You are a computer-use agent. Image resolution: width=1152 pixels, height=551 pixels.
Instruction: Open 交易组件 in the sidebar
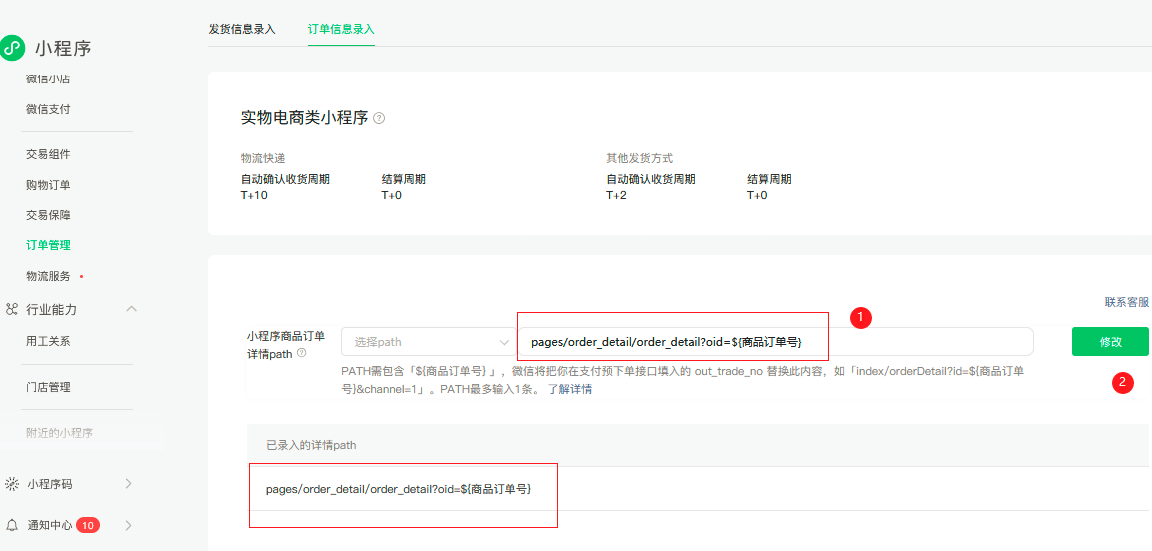pyautogui.click(x=48, y=154)
